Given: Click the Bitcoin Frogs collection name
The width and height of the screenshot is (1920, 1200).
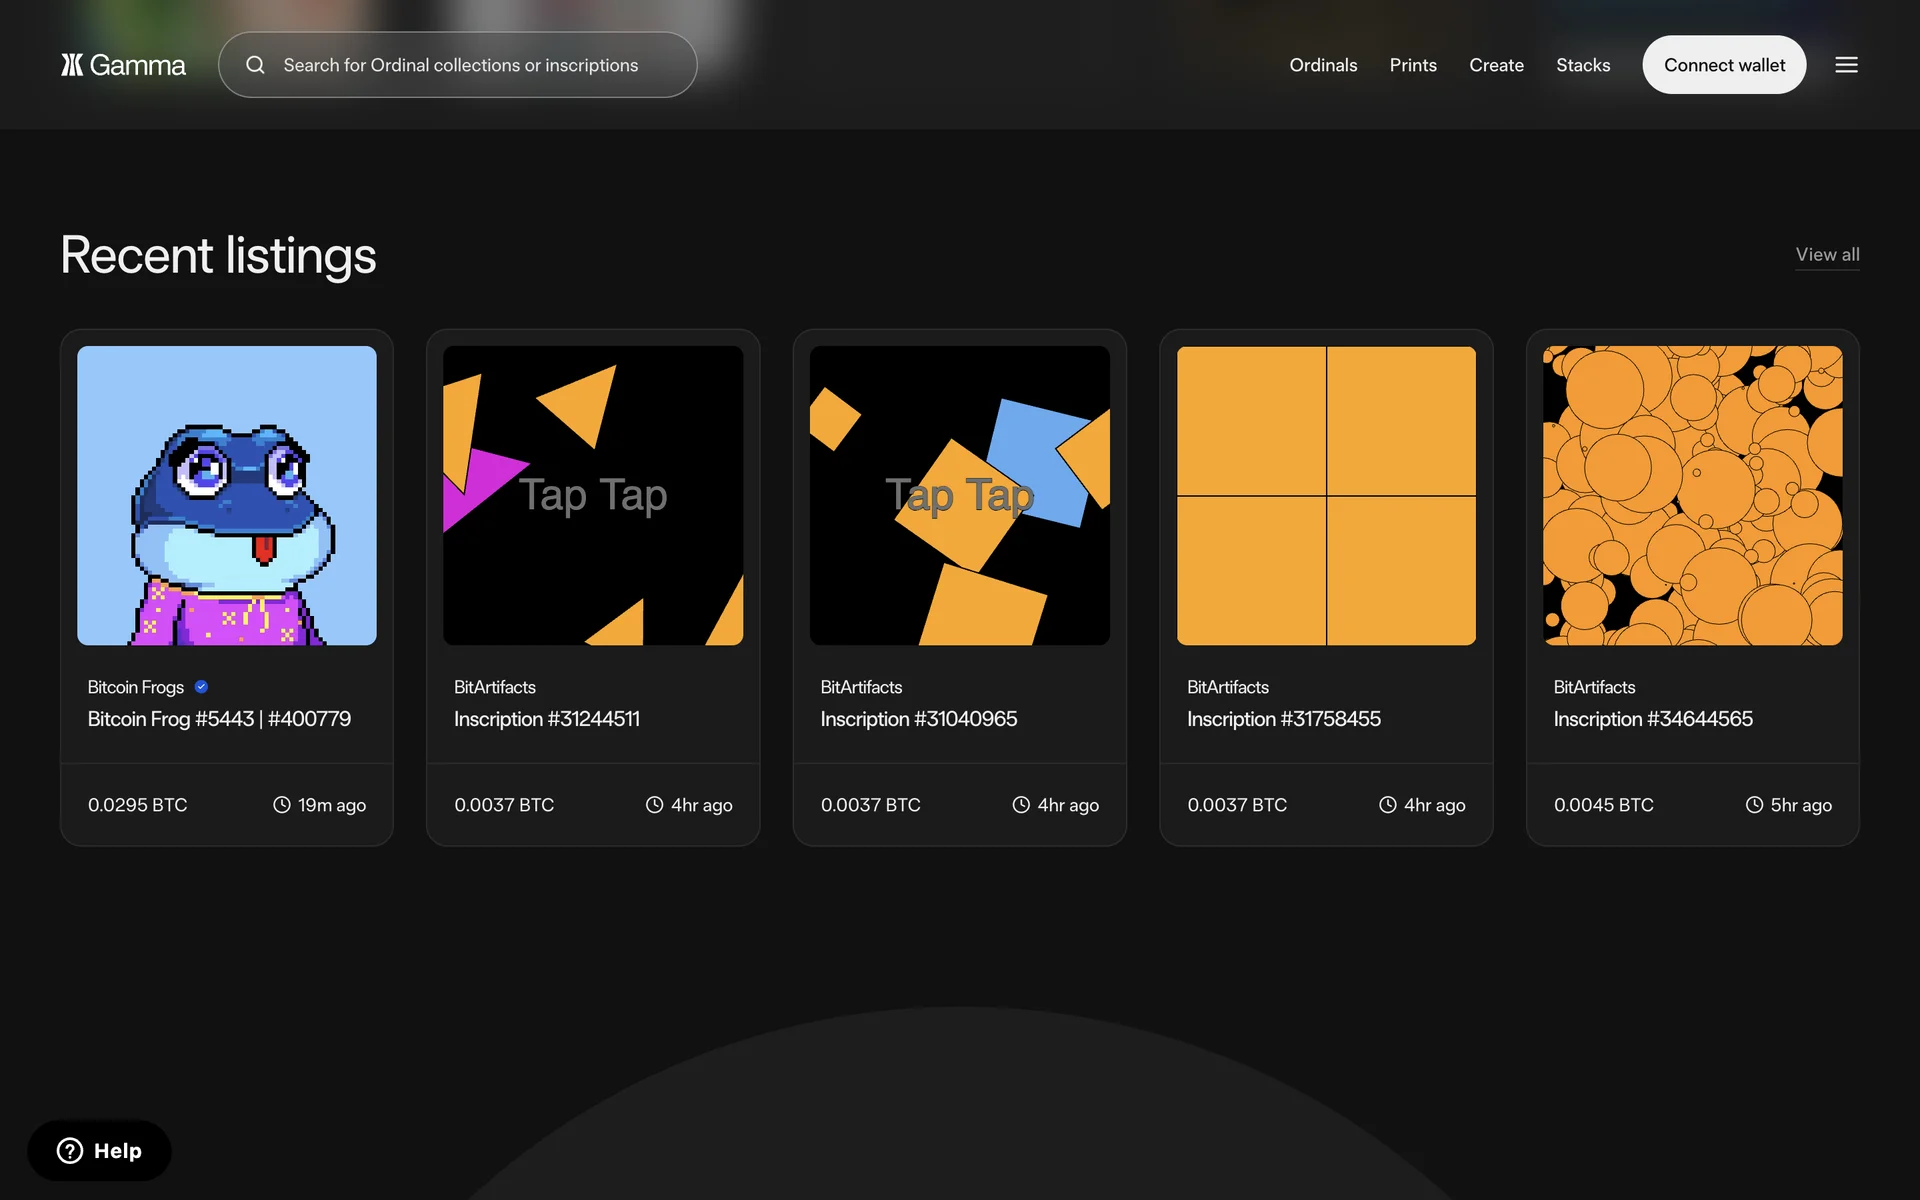Looking at the screenshot, I should (x=136, y=687).
